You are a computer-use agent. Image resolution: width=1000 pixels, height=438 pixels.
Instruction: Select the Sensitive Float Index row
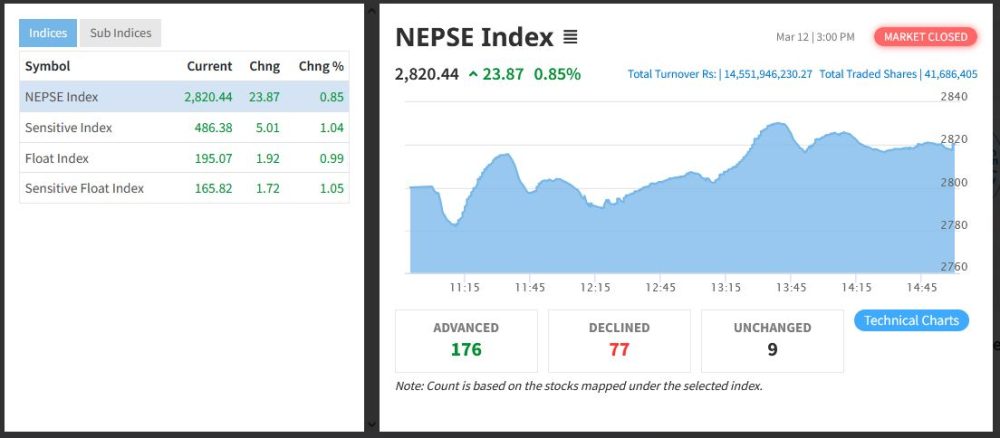click(184, 188)
